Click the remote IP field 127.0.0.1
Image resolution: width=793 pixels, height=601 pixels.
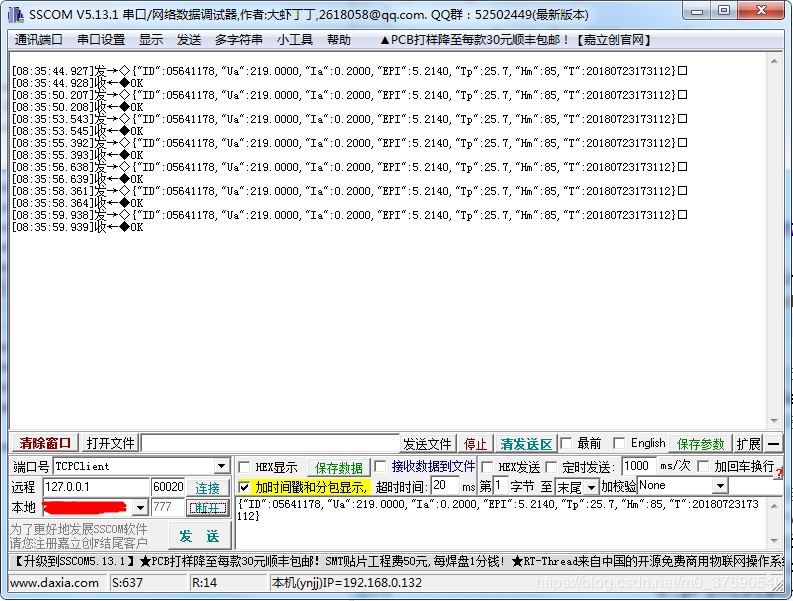pos(96,487)
